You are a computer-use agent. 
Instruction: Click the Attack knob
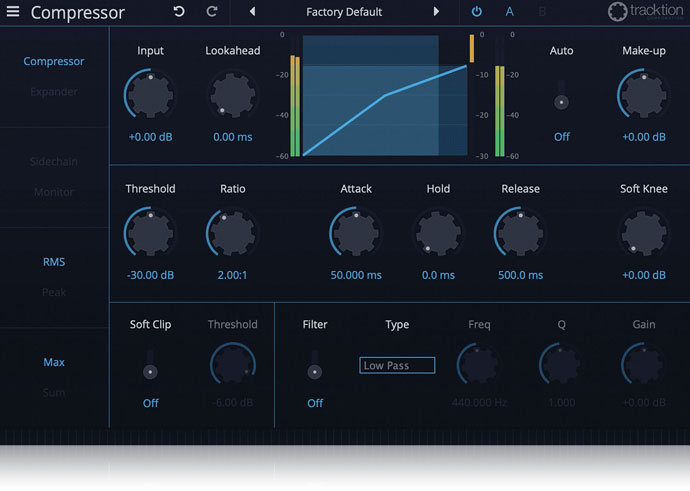coord(355,233)
